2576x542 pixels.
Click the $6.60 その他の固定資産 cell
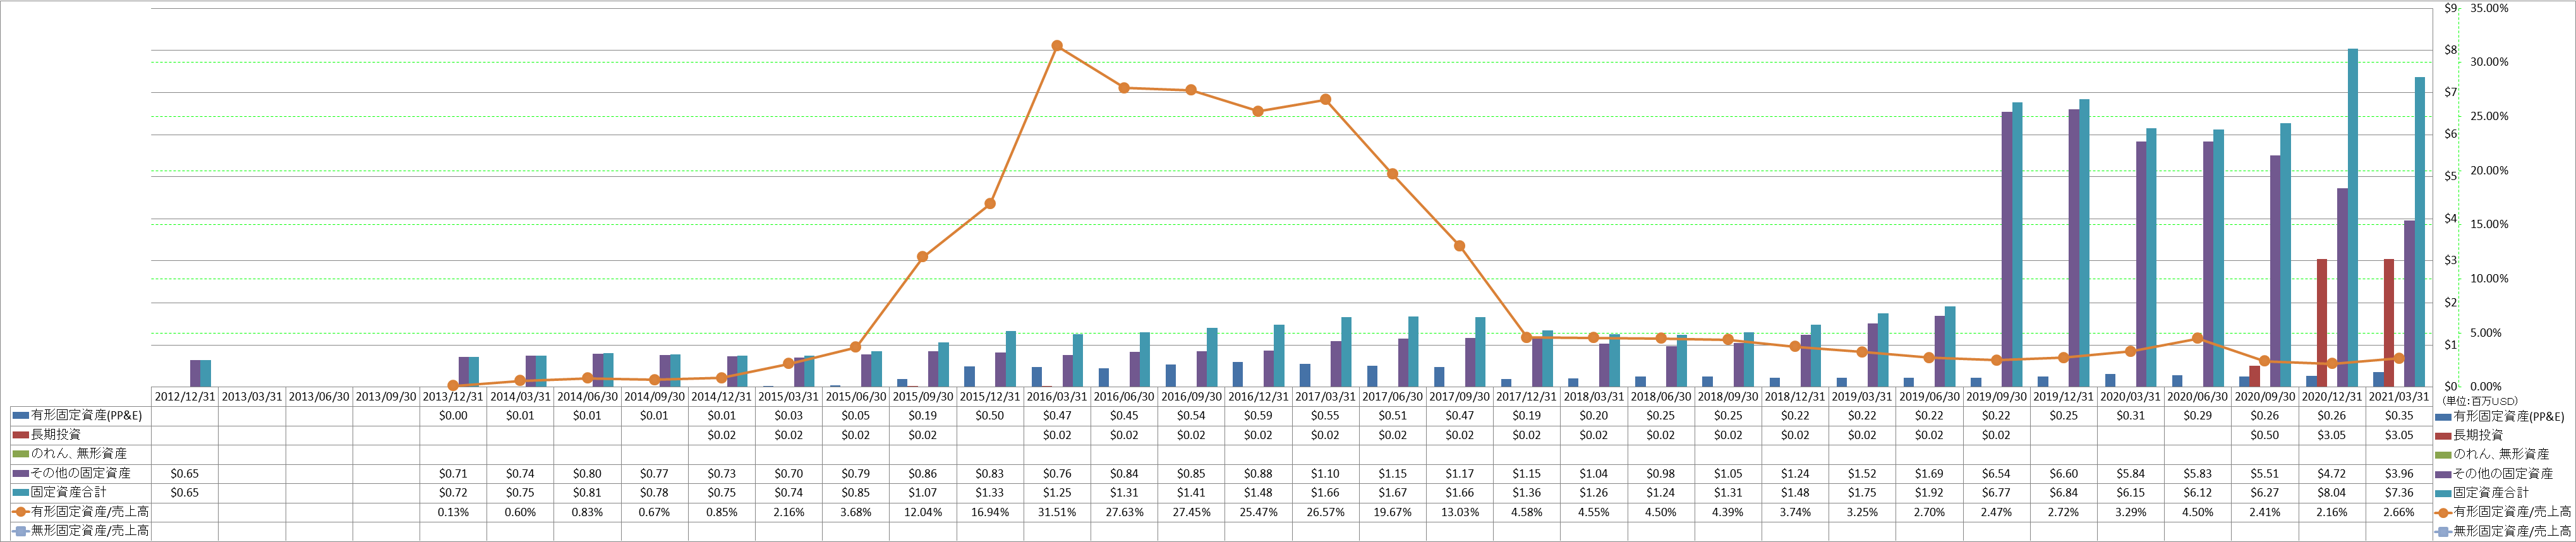[x=2063, y=473]
